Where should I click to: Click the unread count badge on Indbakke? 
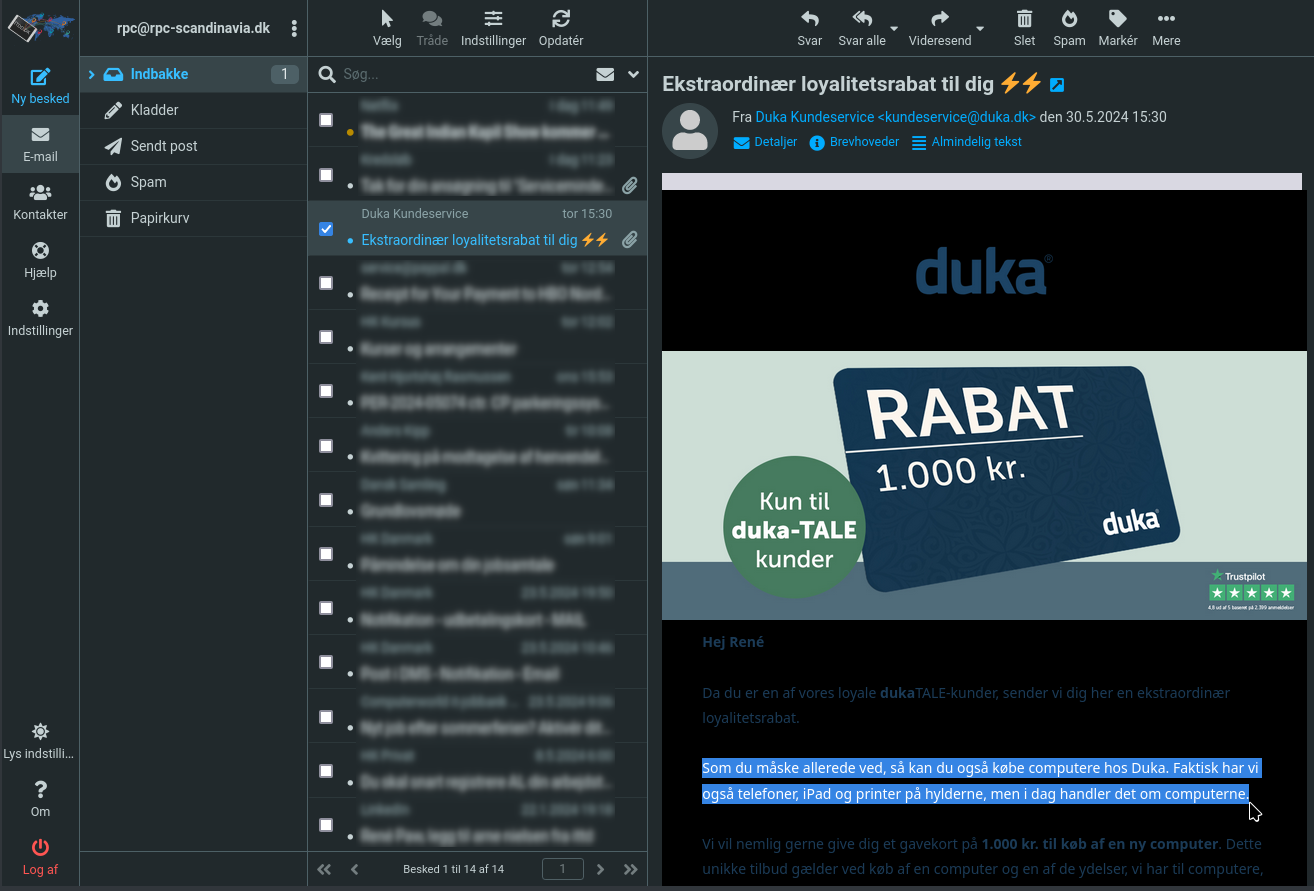284,74
